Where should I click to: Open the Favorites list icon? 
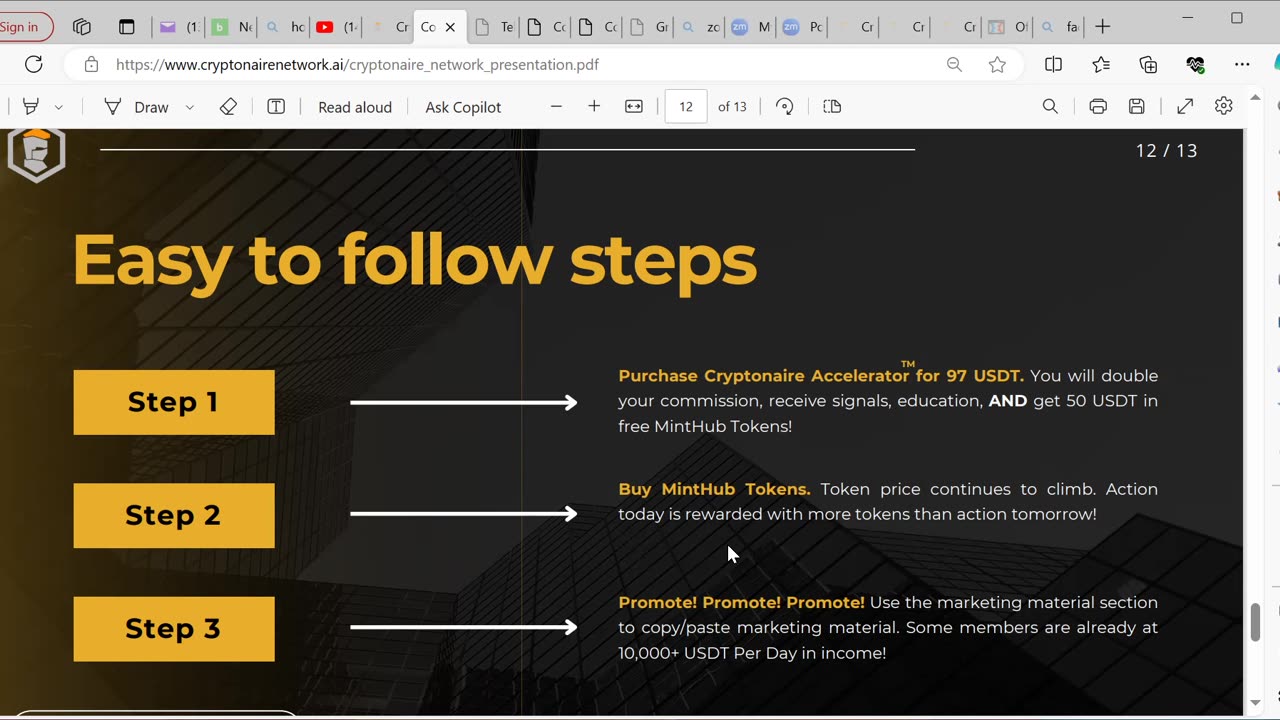pos(1101,64)
